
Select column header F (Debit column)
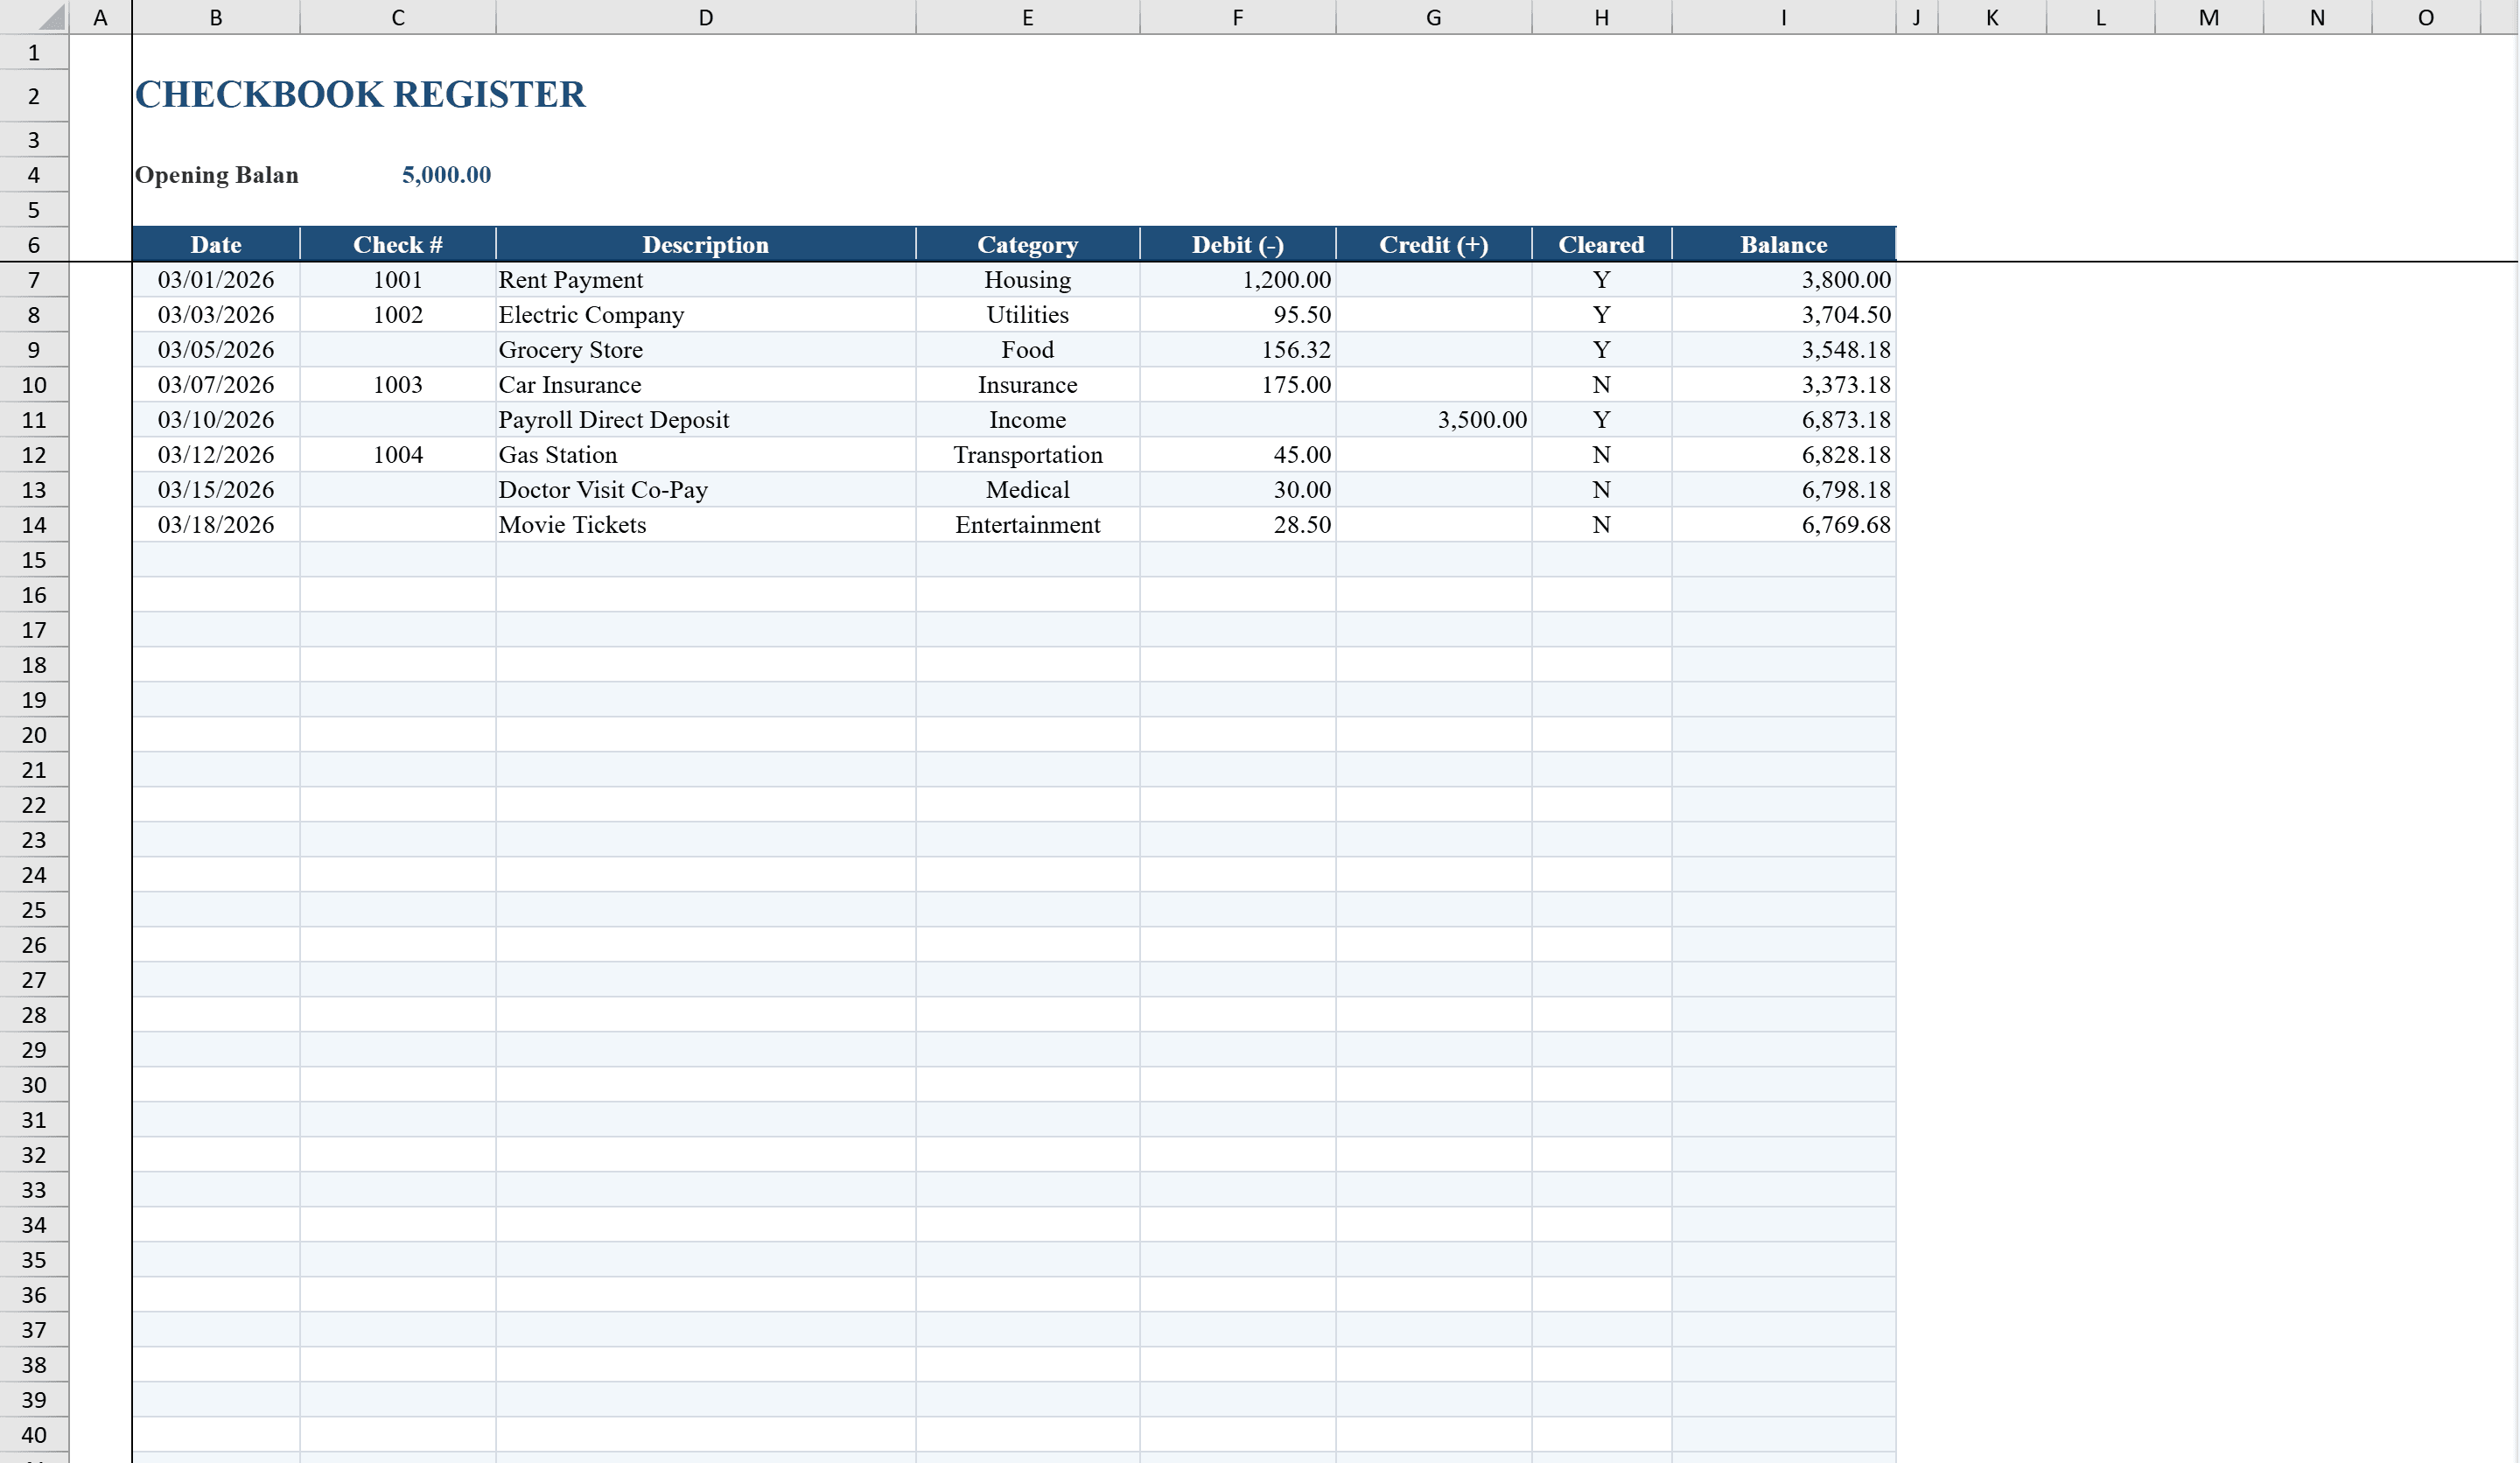click(x=1237, y=16)
